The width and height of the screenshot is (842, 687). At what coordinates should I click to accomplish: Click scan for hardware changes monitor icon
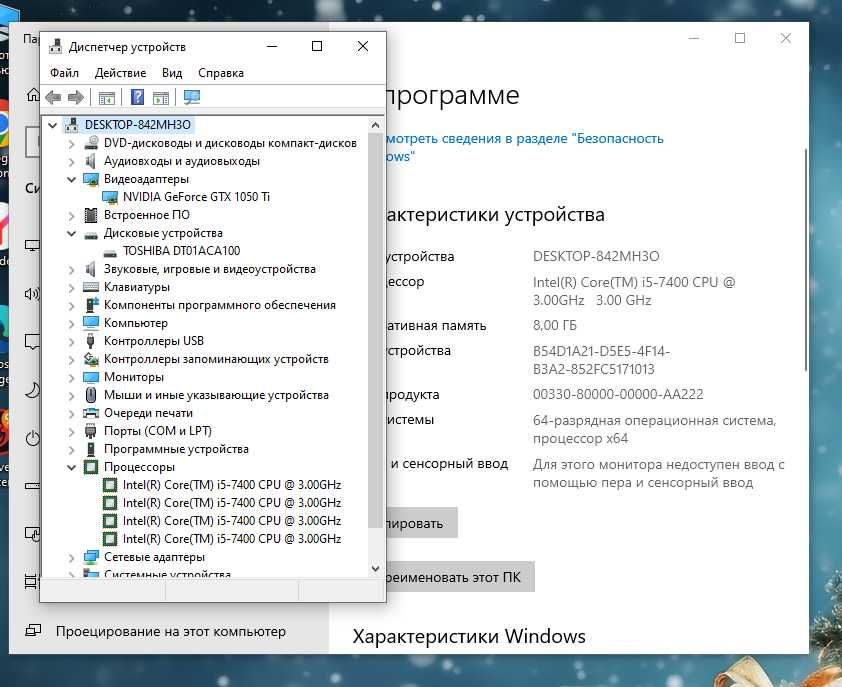(x=192, y=97)
